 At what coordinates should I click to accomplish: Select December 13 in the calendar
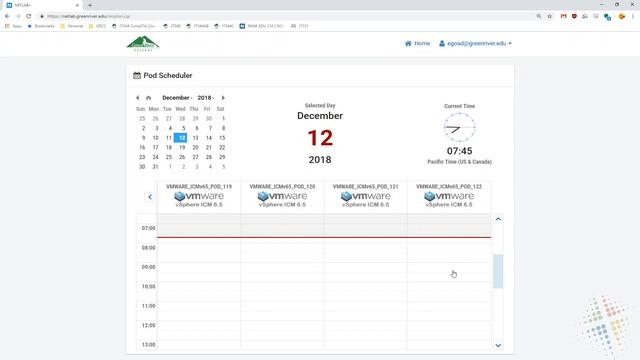(x=196, y=138)
